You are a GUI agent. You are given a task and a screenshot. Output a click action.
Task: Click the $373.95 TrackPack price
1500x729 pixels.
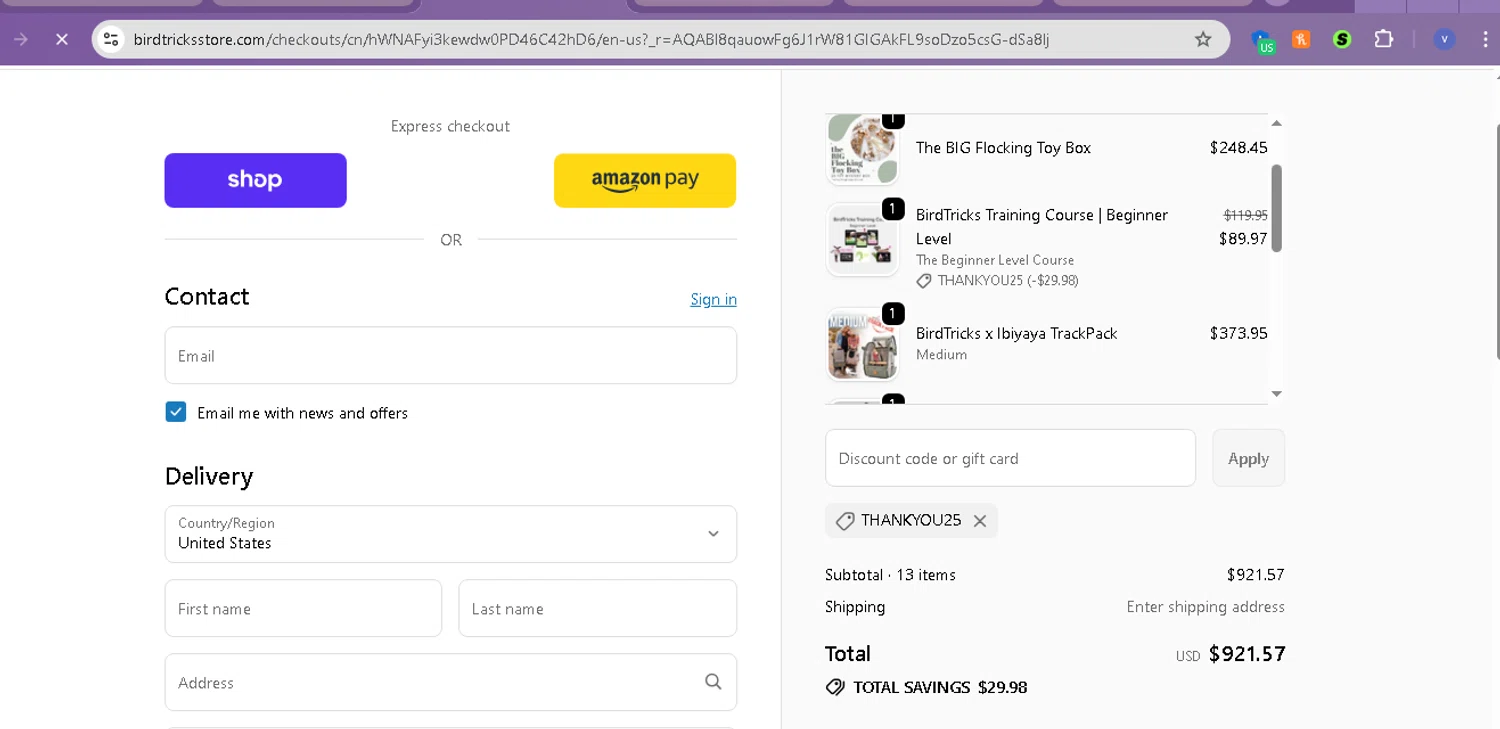[x=1238, y=333]
